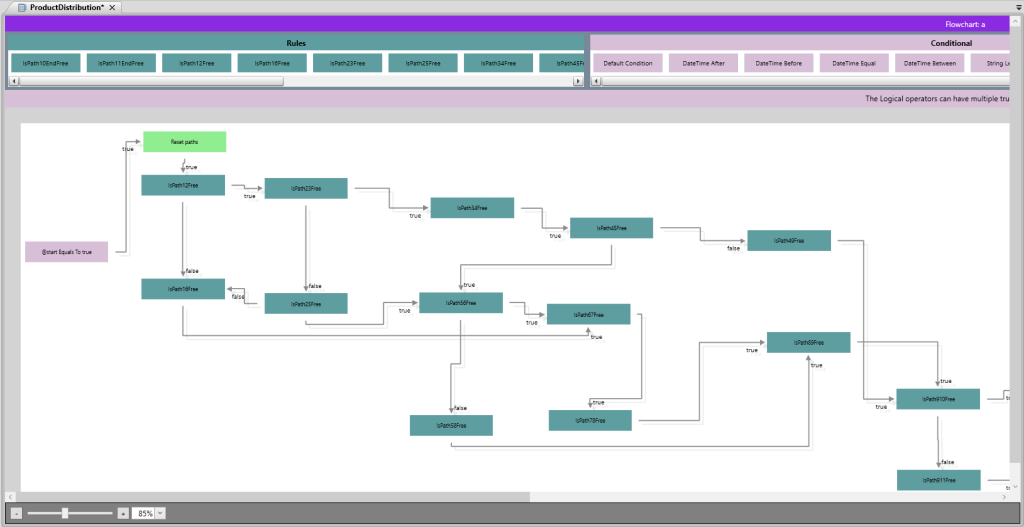This screenshot has width=1024, height=527.
Task: Open the tab list dropdown arrow
Action: 1014,7
